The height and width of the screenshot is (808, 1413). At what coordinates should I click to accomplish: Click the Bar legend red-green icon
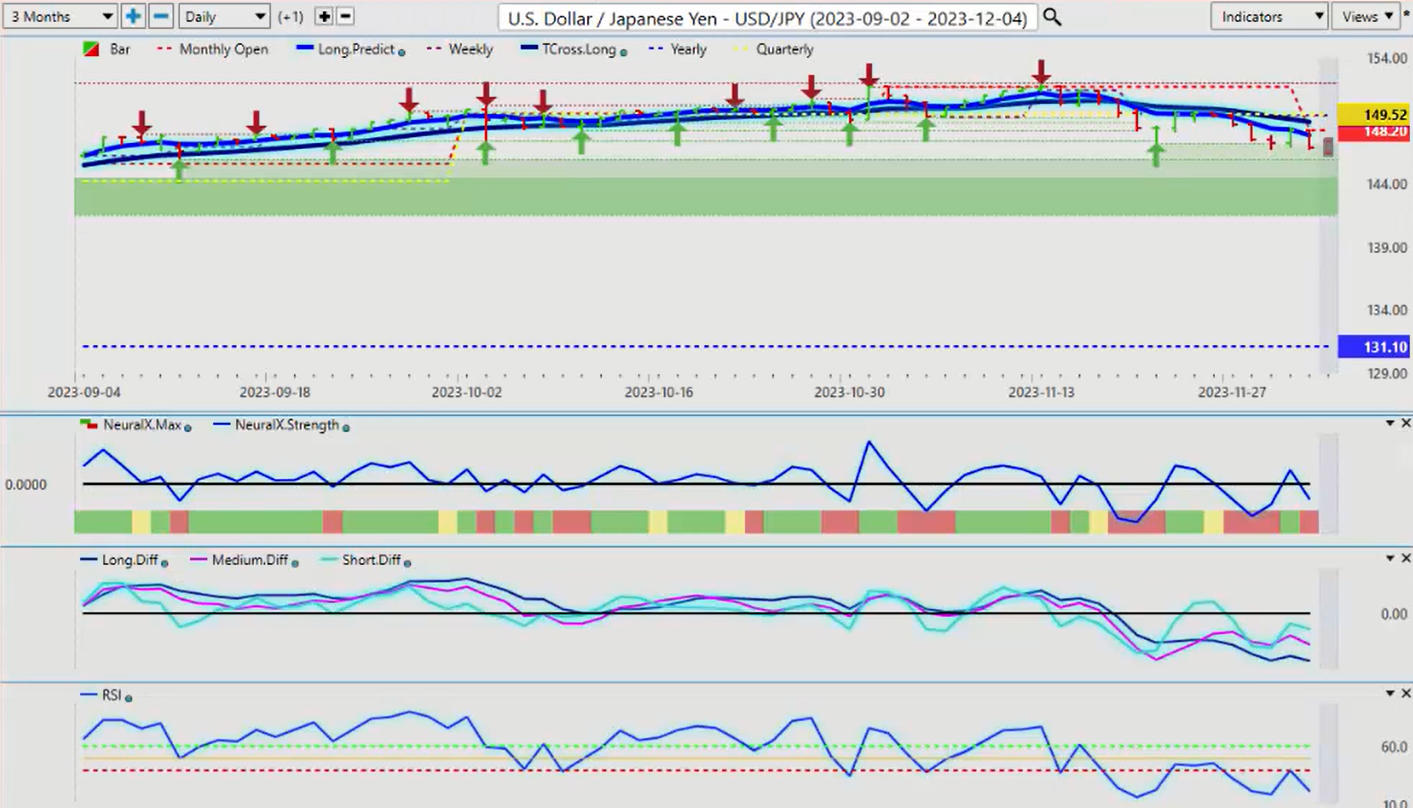coord(90,49)
